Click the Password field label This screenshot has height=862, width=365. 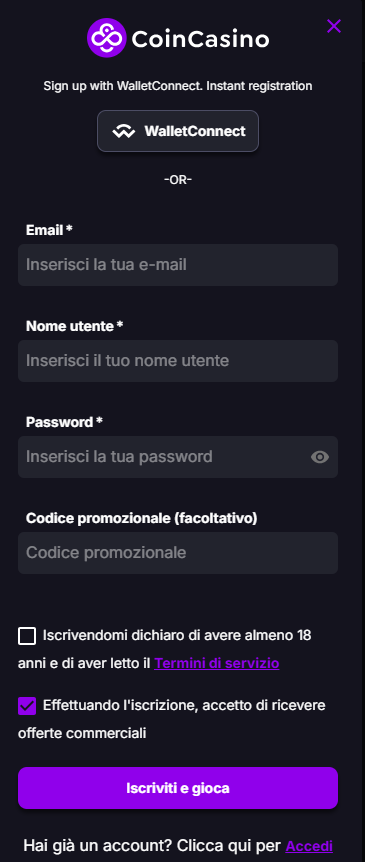pos(64,422)
